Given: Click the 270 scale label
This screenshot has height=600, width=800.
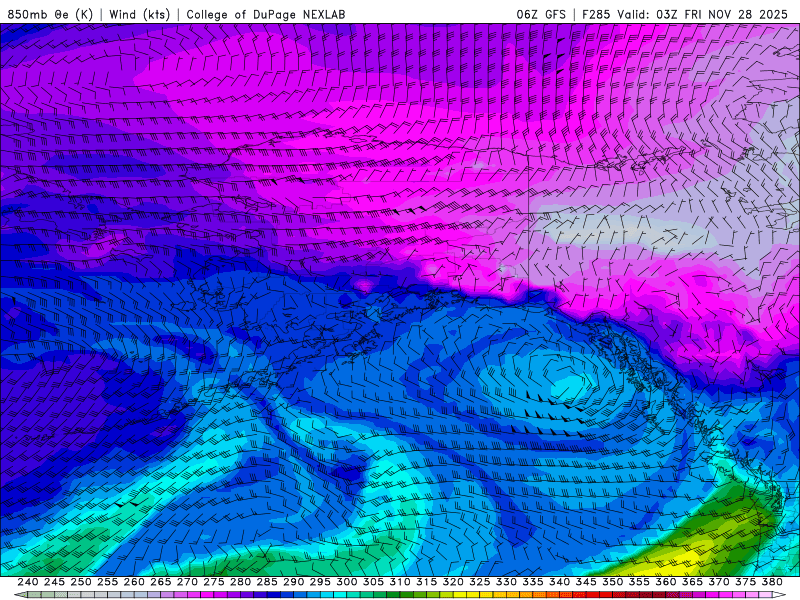Looking at the screenshot, I should click(187, 582).
